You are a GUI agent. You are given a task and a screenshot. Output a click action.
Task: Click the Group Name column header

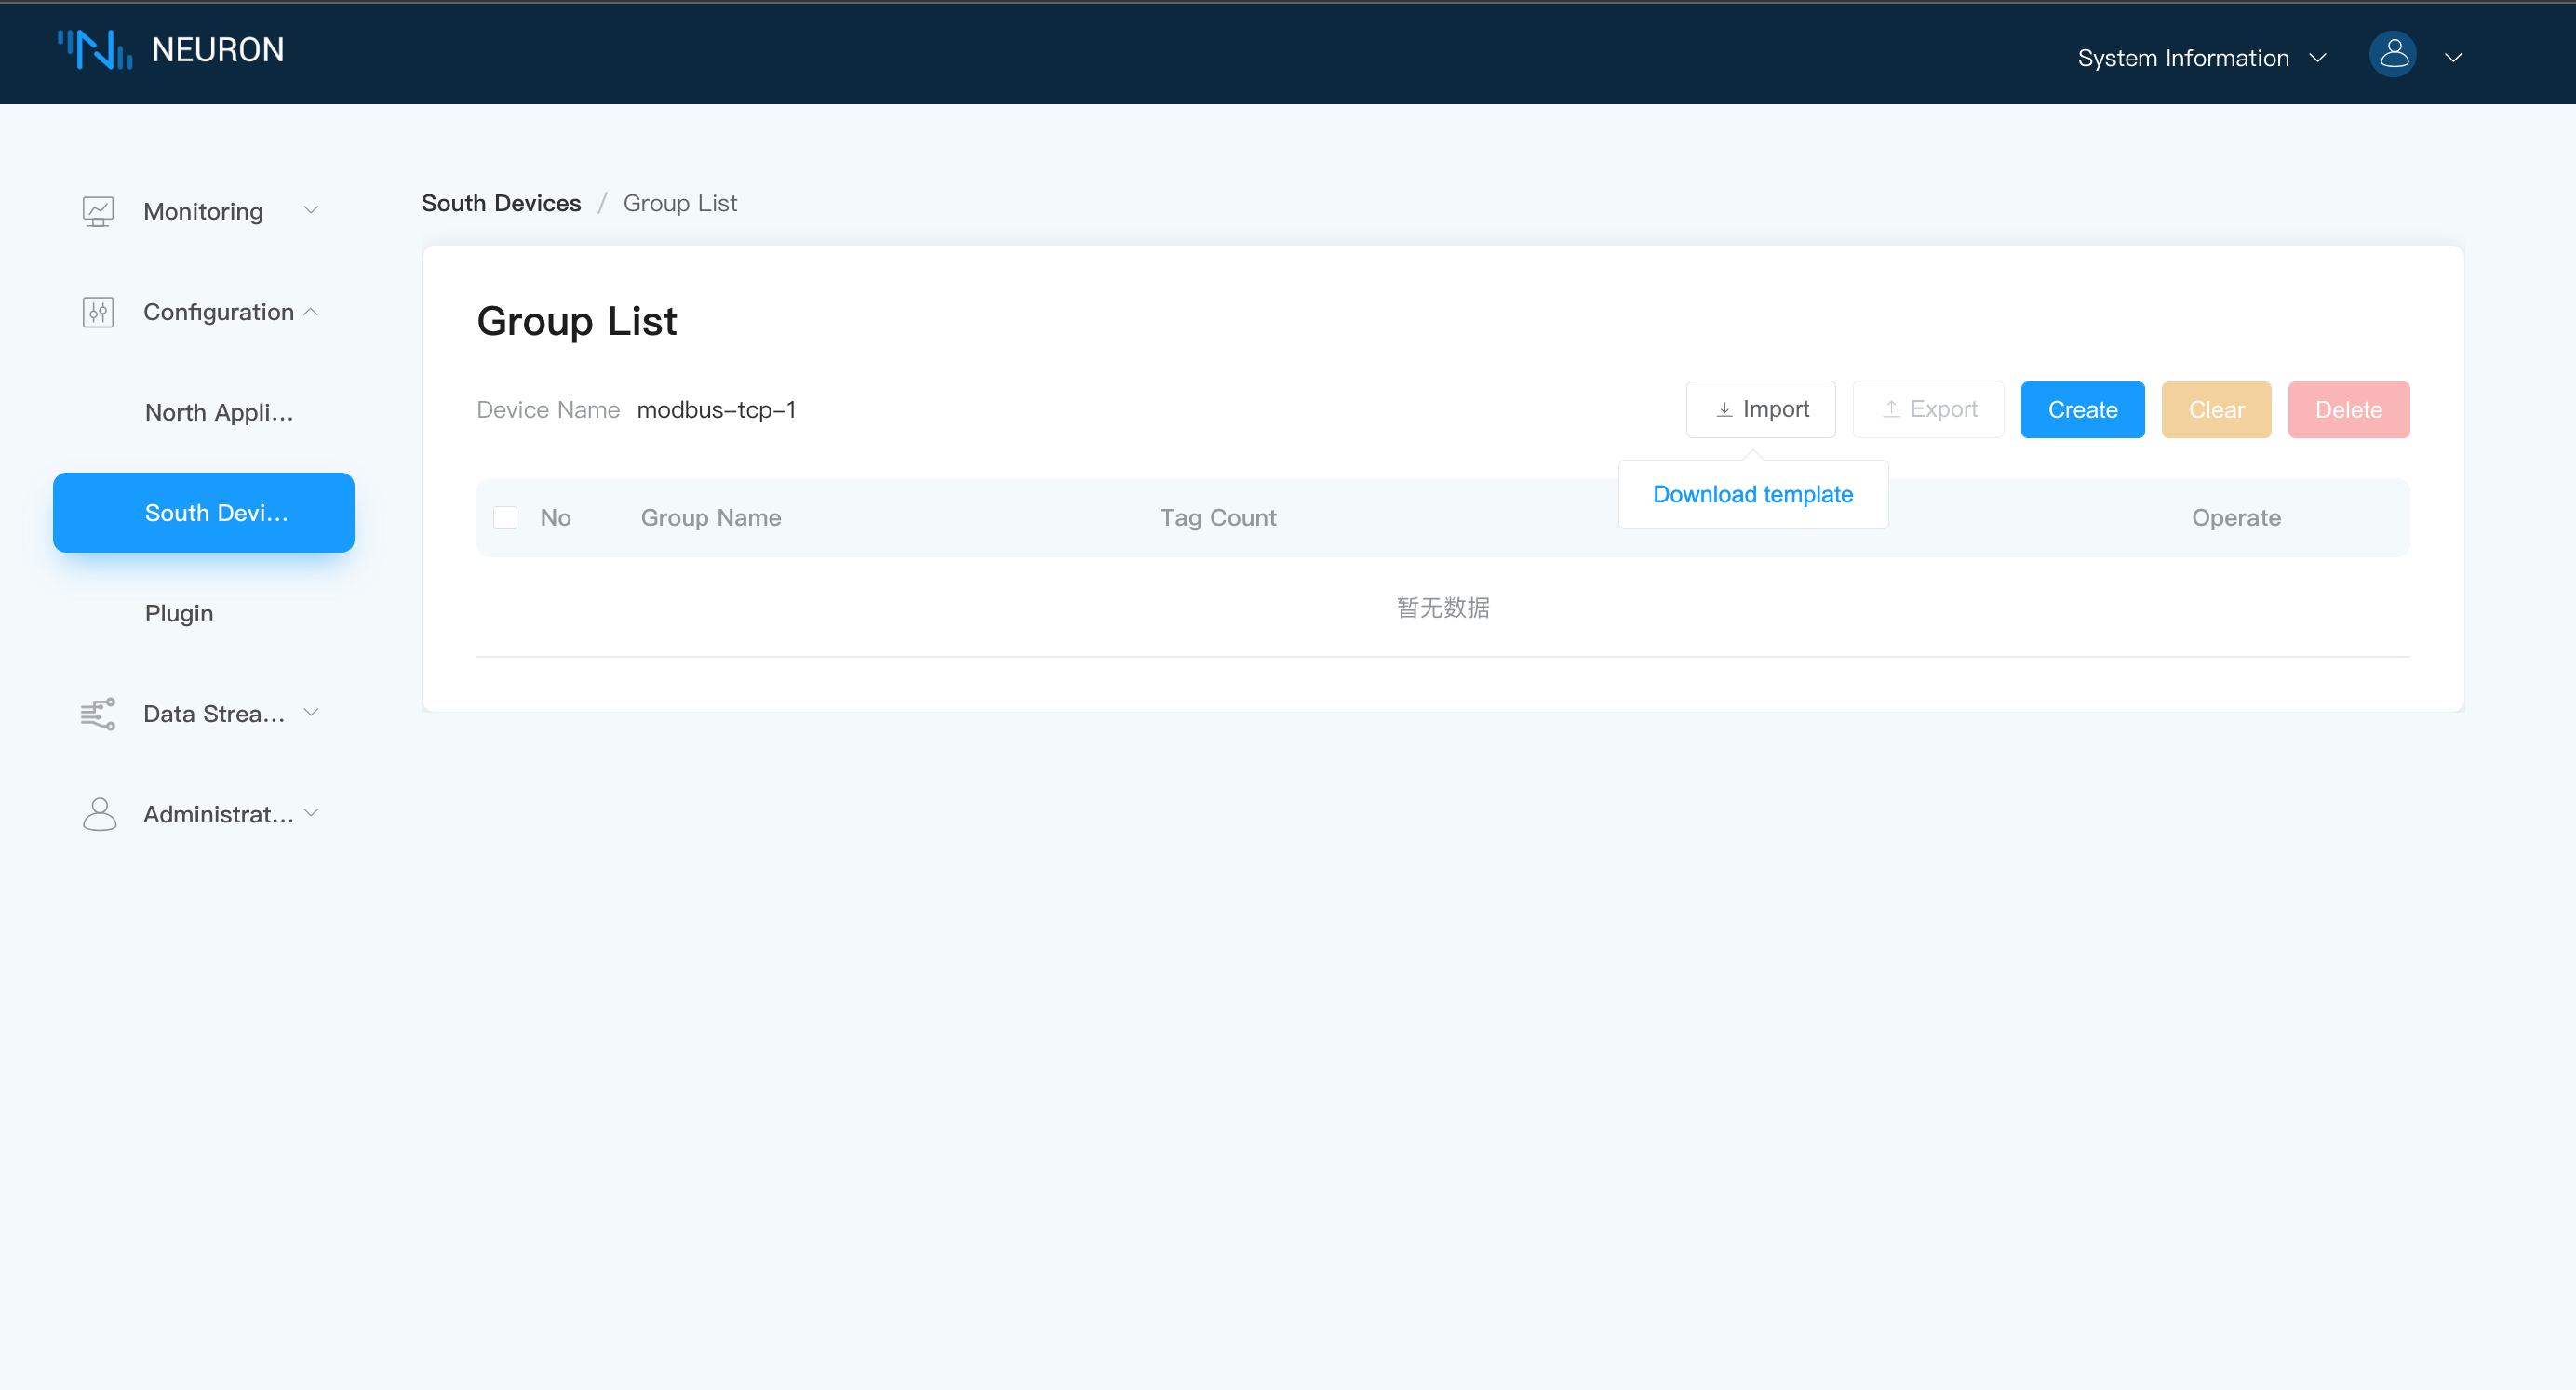point(711,517)
